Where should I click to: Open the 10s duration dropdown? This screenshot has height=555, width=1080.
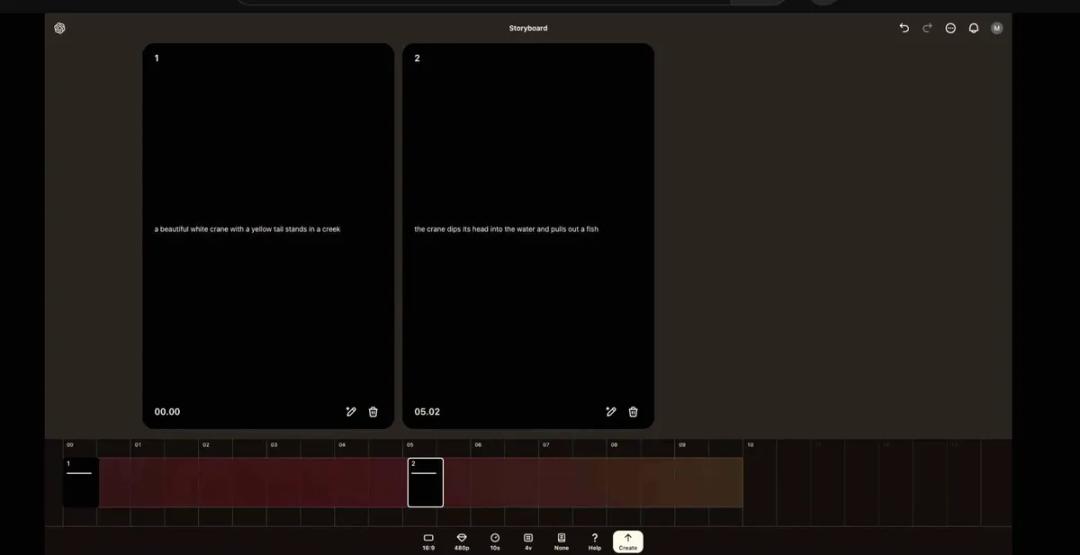[495, 541]
